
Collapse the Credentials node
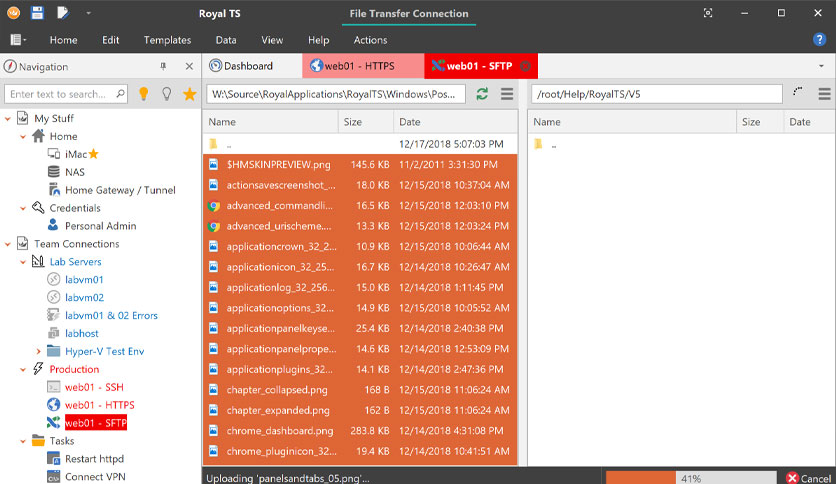tap(23, 208)
